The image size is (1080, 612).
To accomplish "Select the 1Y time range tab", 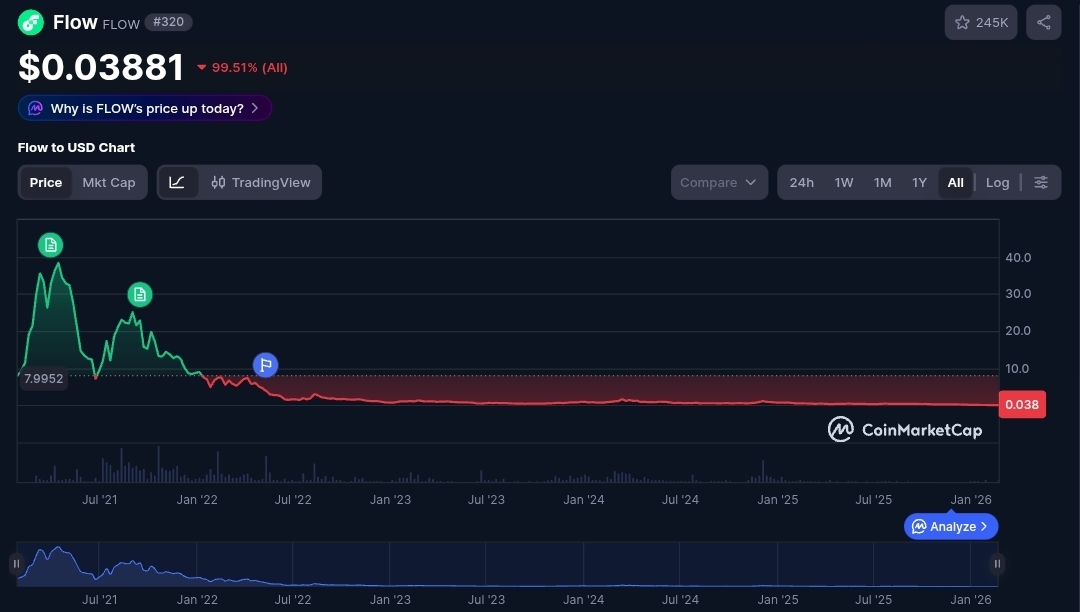I will click(x=919, y=182).
